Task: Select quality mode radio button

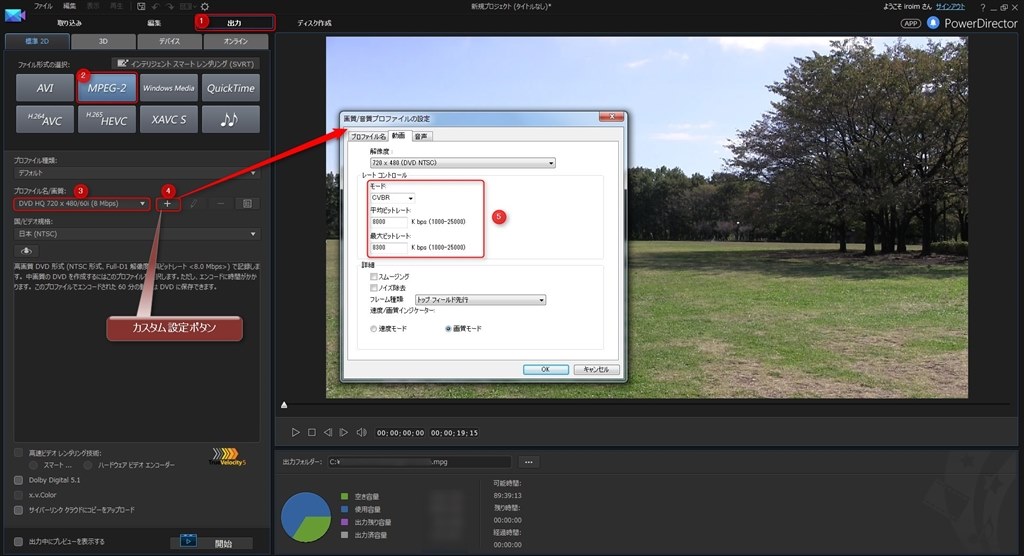Action: (448, 329)
